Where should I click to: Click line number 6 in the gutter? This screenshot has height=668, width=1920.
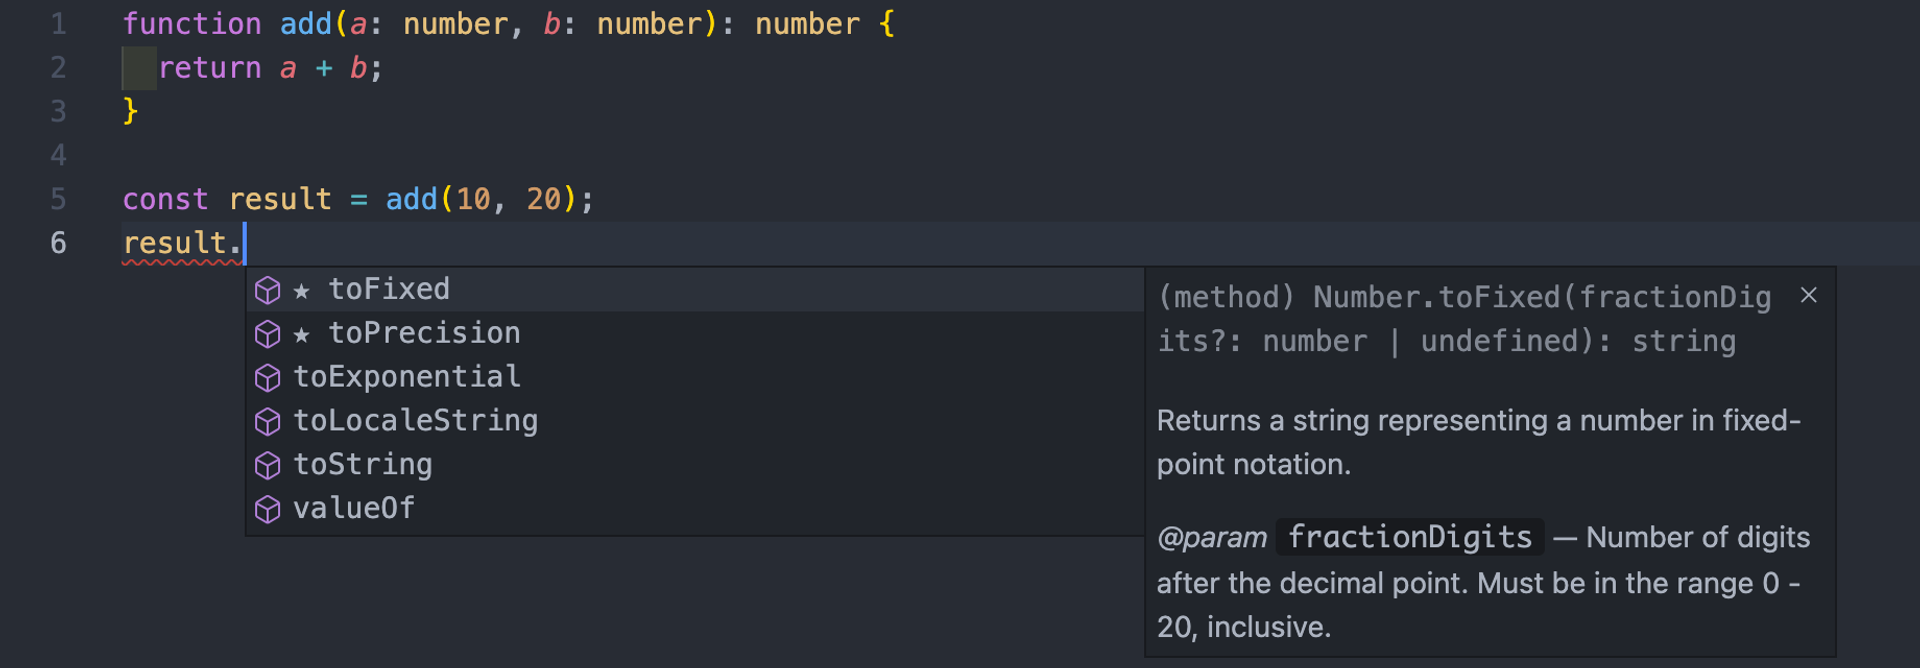59,243
